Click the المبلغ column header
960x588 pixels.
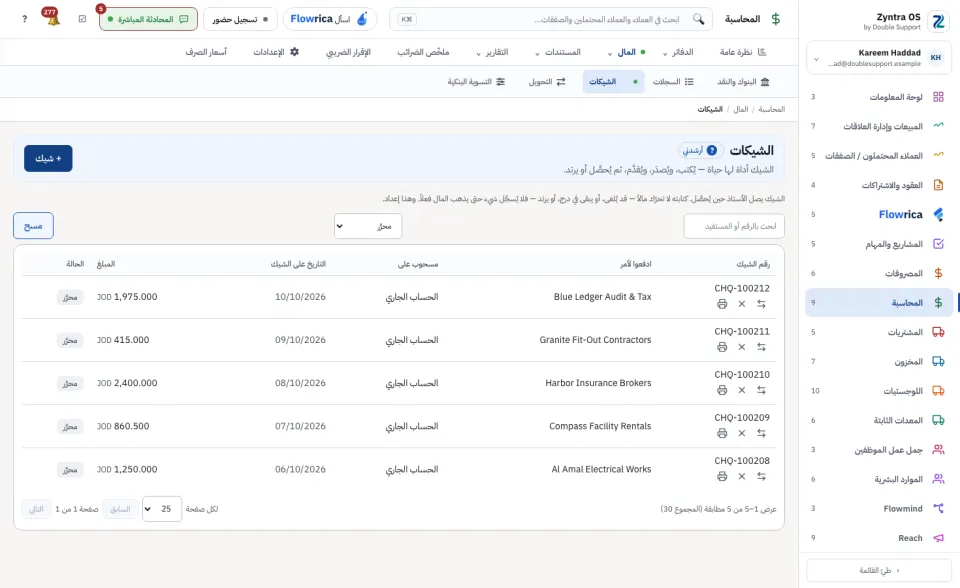106,264
